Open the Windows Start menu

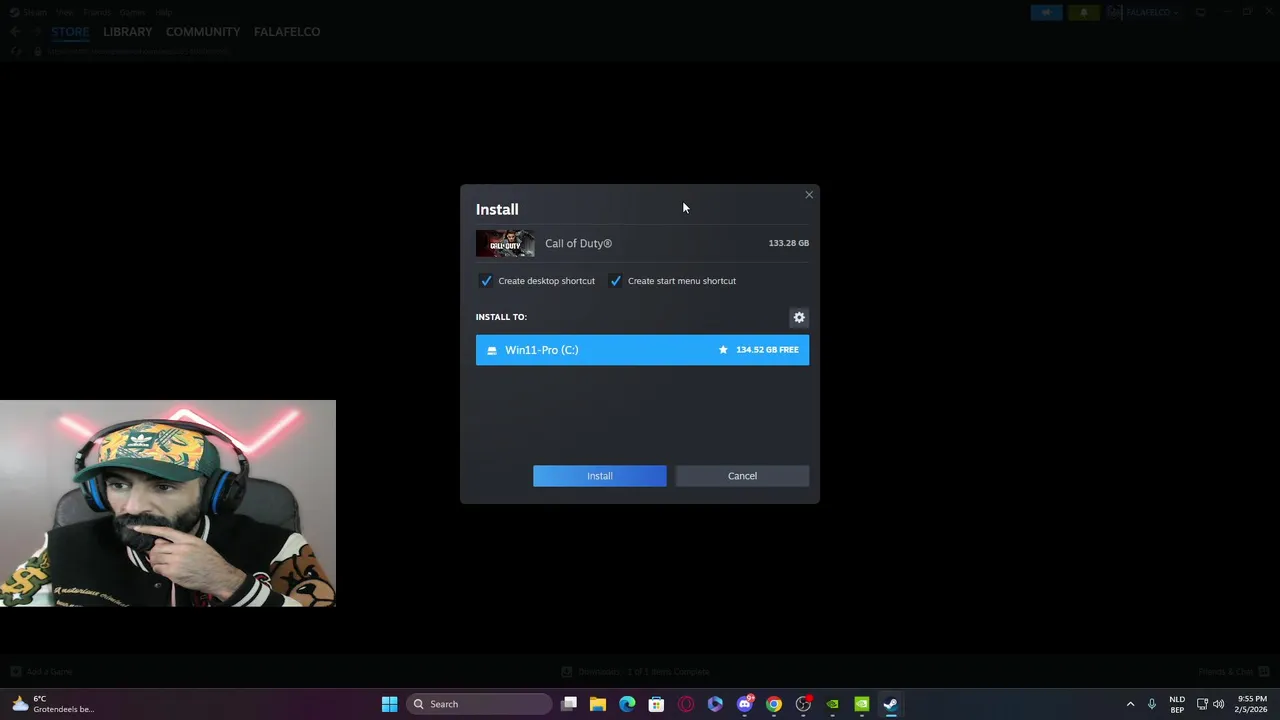tap(389, 704)
